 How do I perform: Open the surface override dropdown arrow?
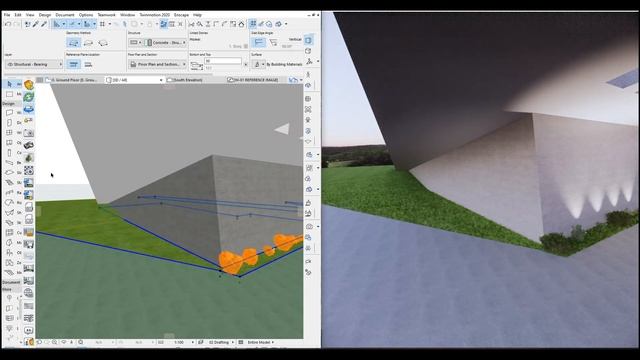click(x=263, y=64)
